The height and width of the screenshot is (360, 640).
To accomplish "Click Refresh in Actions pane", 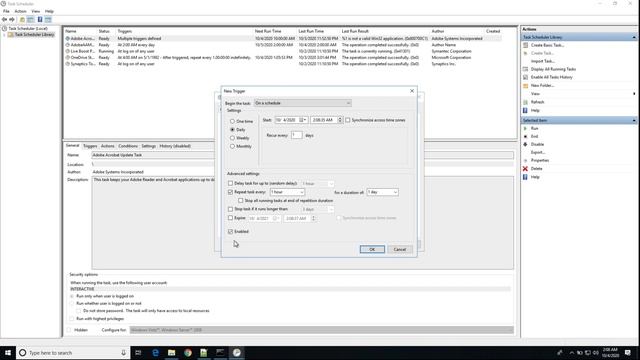I will coord(537,102).
